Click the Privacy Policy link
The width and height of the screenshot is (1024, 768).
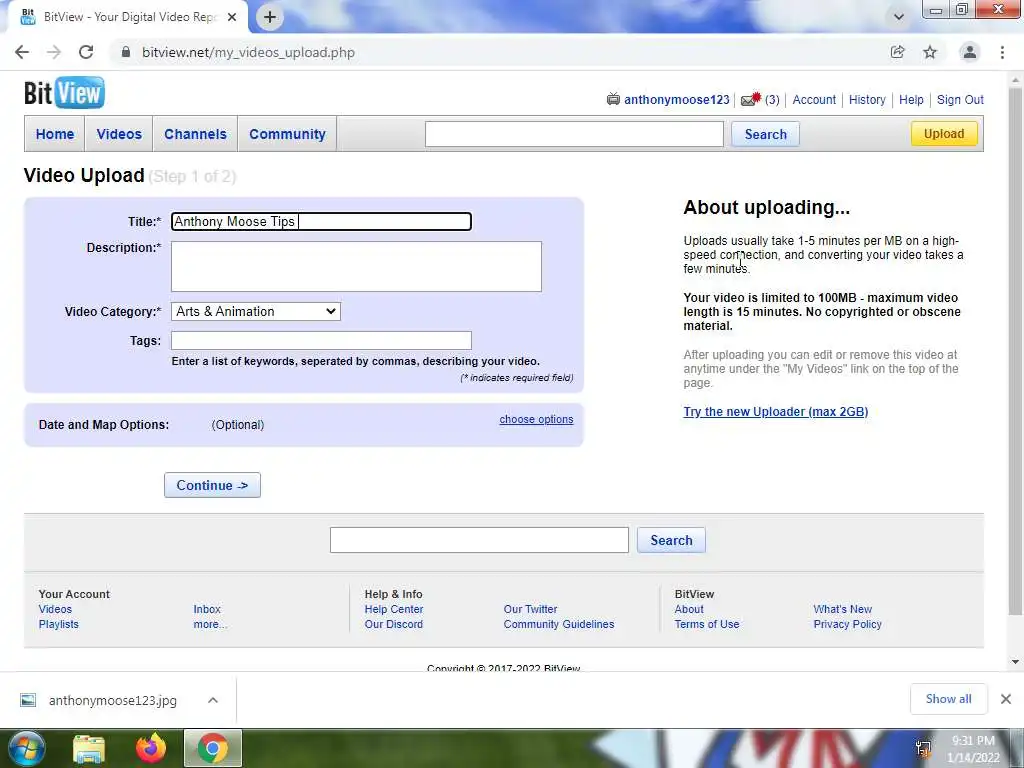(x=848, y=624)
